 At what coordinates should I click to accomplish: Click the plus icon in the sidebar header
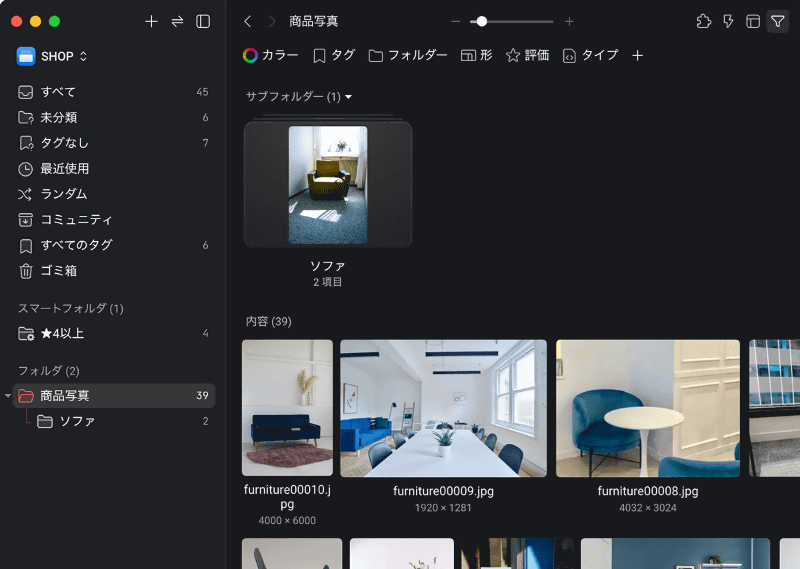[151, 21]
